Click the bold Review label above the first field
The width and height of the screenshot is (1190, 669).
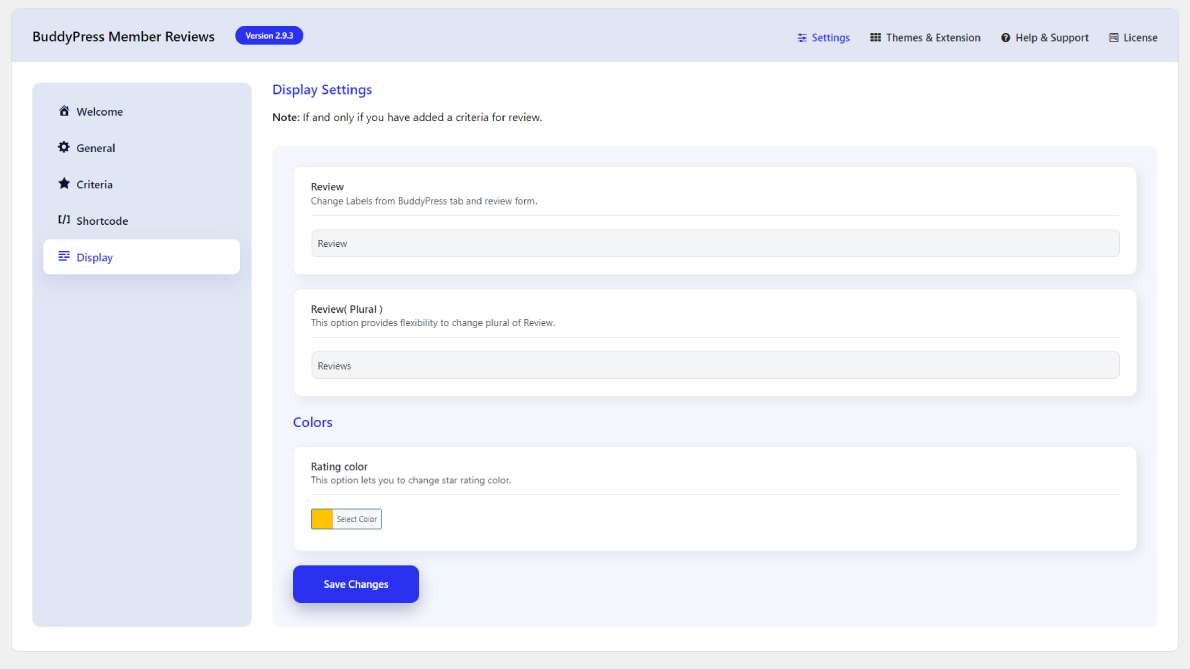327,187
